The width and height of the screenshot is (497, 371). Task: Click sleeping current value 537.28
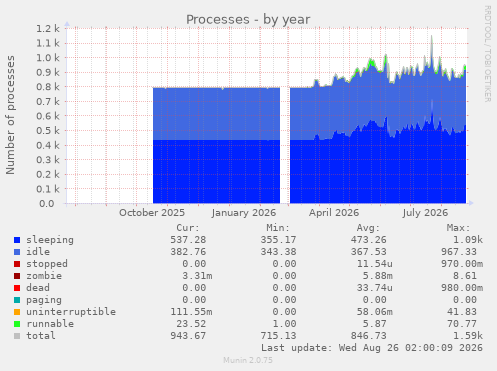[188, 240]
